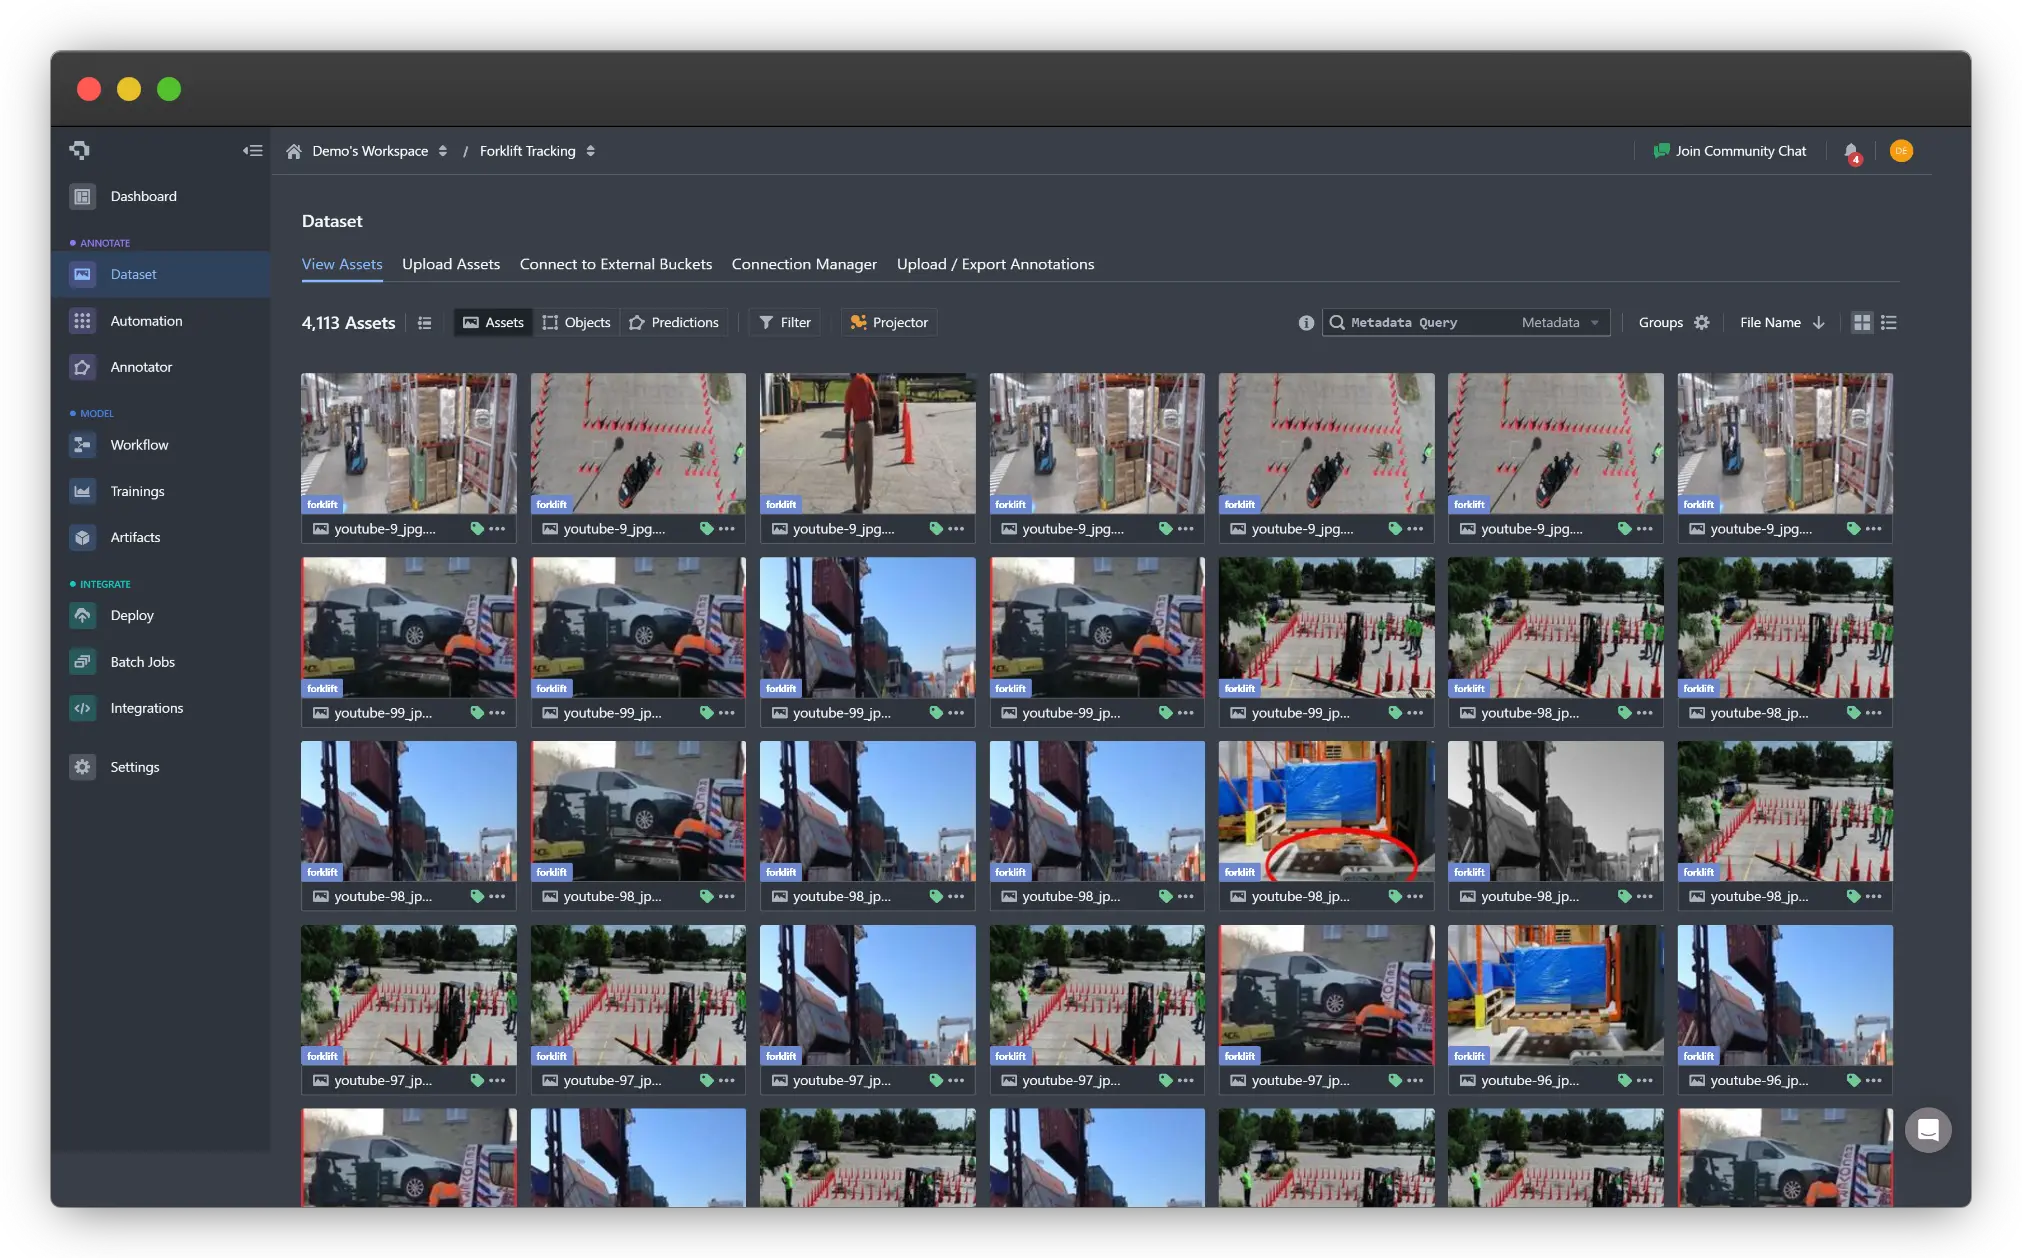Switch to grid view layout
The height and width of the screenshot is (1258, 2022).
[x=1862, y=323]
